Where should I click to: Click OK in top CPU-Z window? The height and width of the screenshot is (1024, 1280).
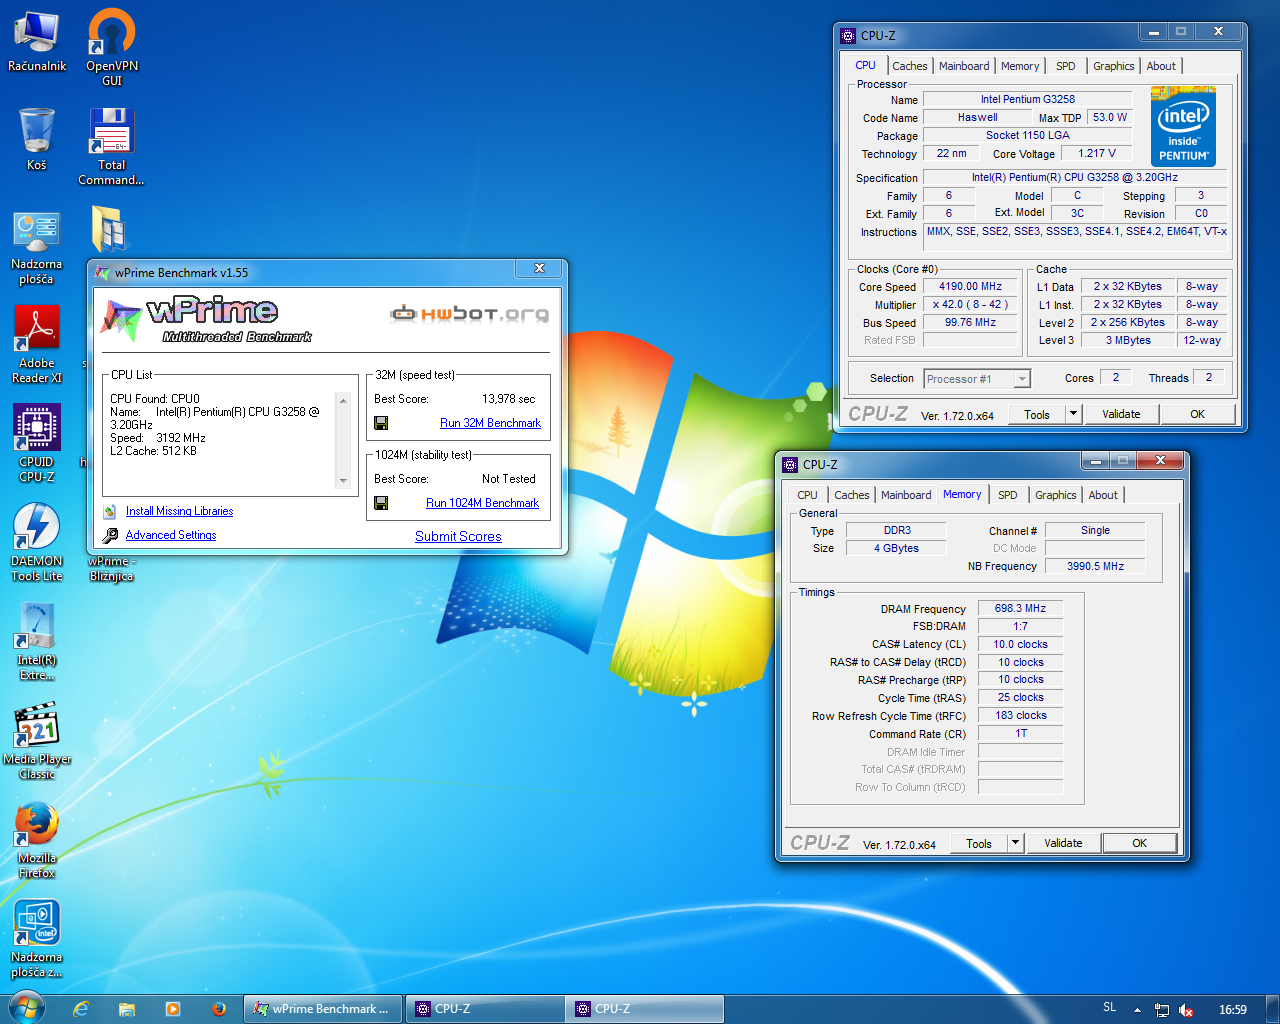[1197, 414]
